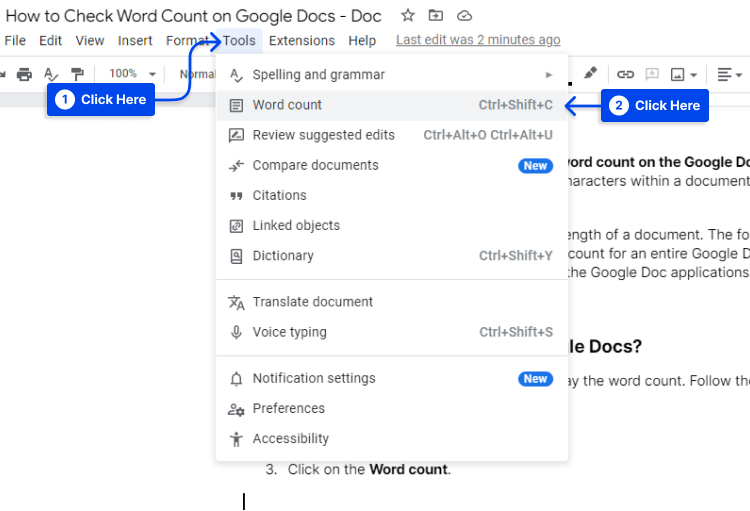Click the Ctrl+Shift+C shortcut text
Viewport: 750px width, 511px height.
(516, 105)
